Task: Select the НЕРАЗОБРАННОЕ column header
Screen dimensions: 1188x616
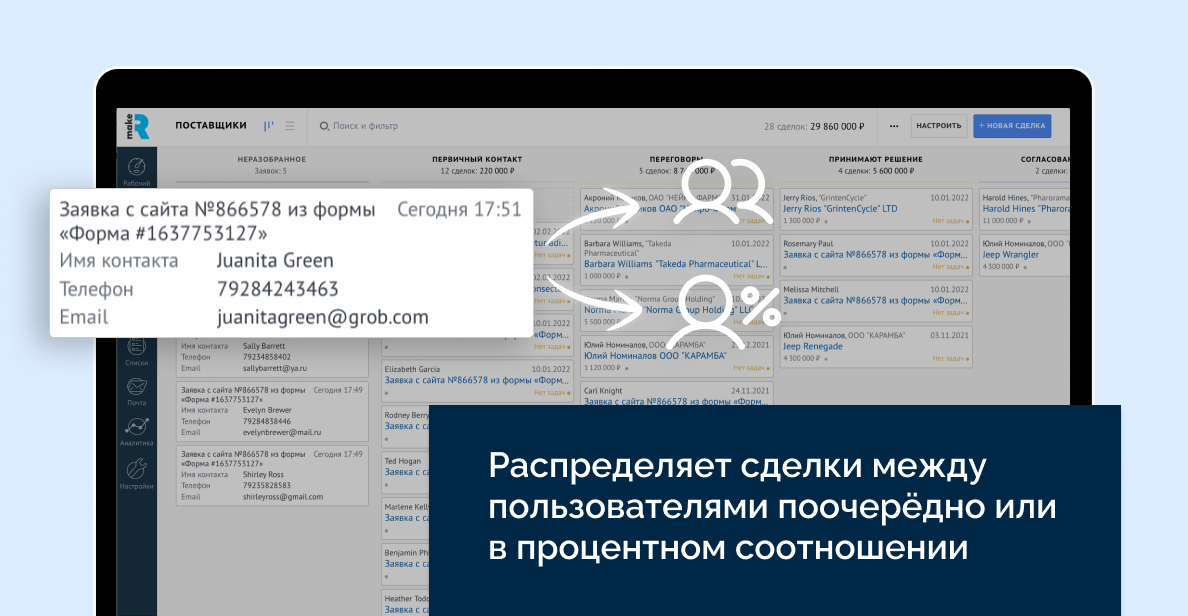Action: click(271, 159)
